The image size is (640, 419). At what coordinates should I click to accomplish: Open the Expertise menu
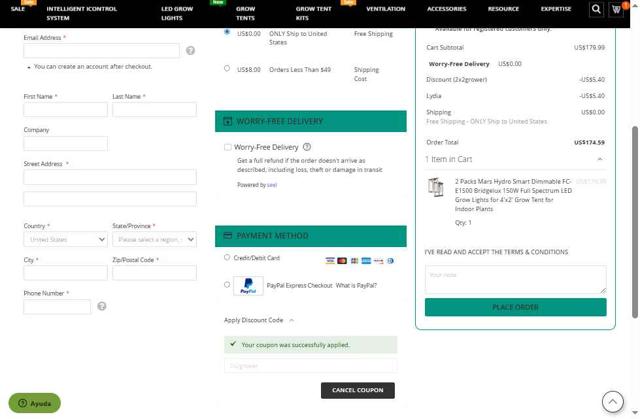tap(556, 9)
